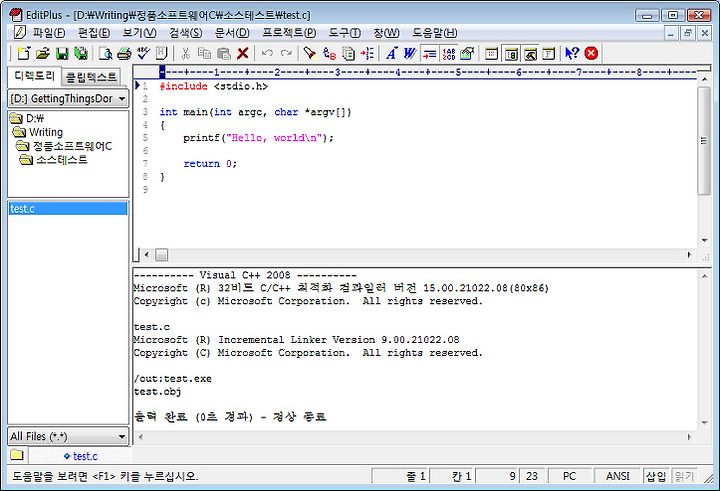Open the 문서(D) menu
The image size is (720, 491).
click(232, 33)
